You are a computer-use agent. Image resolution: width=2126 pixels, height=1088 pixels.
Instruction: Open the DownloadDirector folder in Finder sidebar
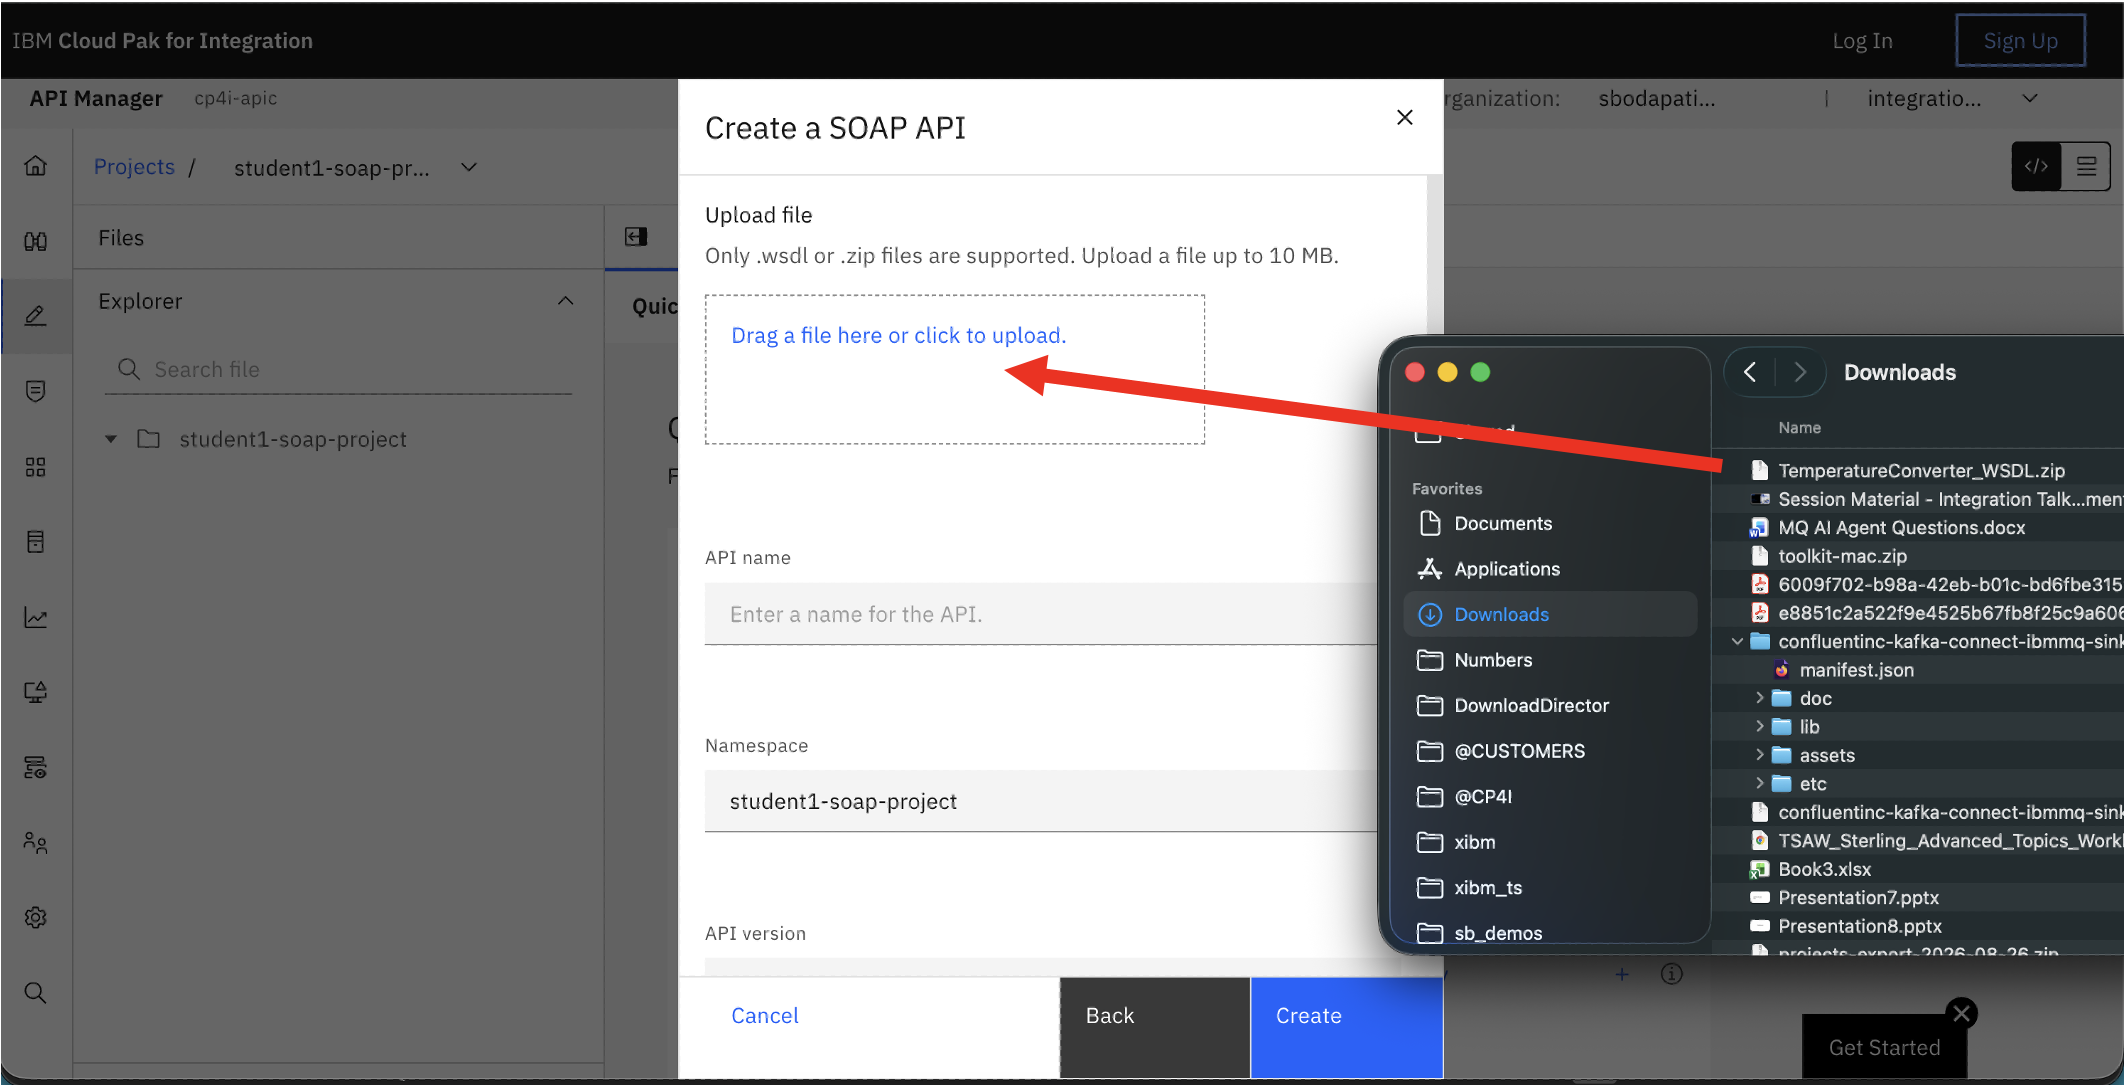(1550, 705)
